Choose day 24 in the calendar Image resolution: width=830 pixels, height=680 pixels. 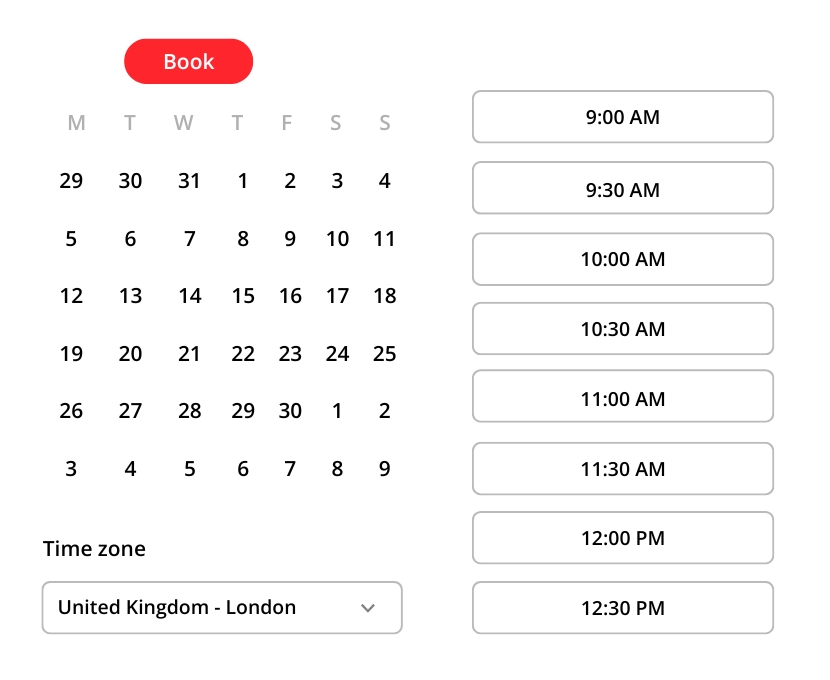pos(338,354)
